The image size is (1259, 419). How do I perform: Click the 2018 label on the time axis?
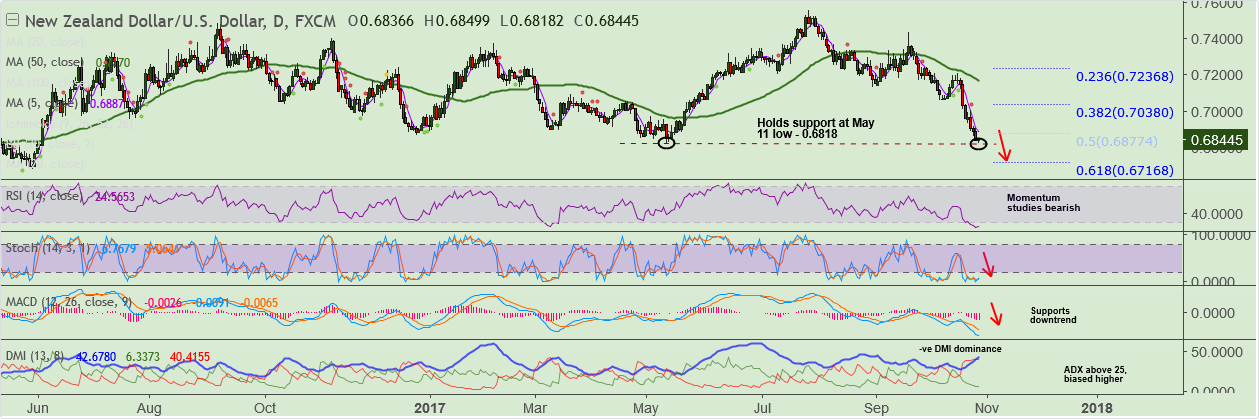point(1097,408)
